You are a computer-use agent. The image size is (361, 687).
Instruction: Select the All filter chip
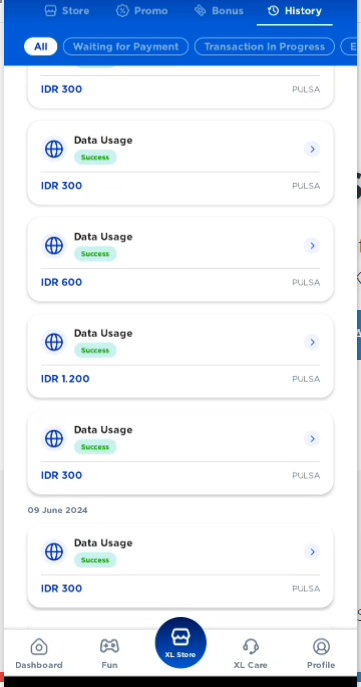[40, 47]
